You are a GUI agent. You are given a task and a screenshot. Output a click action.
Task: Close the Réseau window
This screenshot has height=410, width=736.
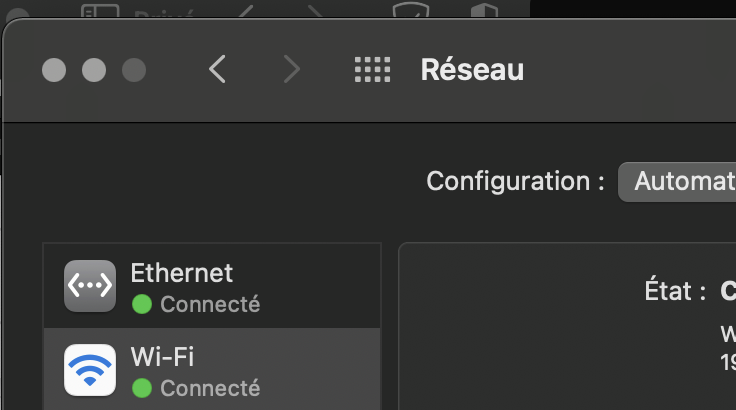click(54, 70)
